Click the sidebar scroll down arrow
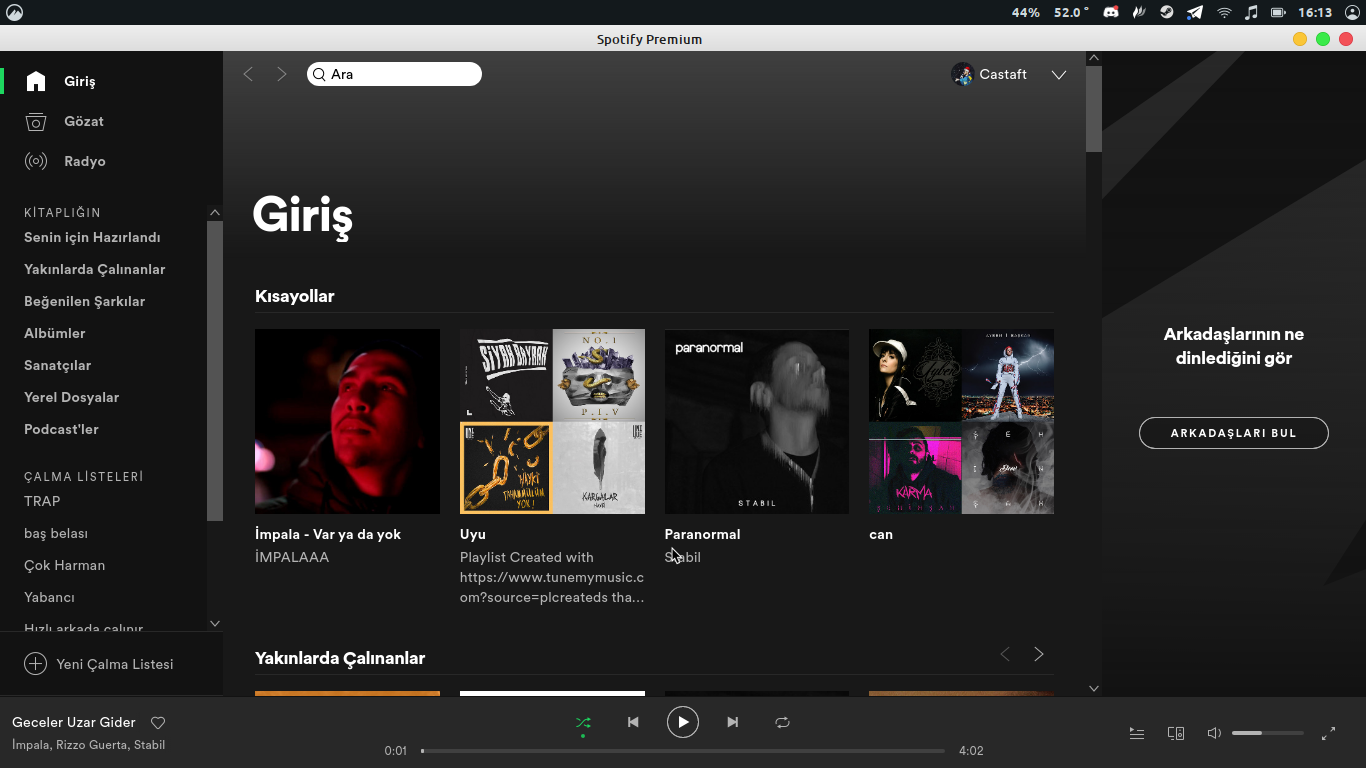This screenshot has height=768, width=1366. (215, 623)
